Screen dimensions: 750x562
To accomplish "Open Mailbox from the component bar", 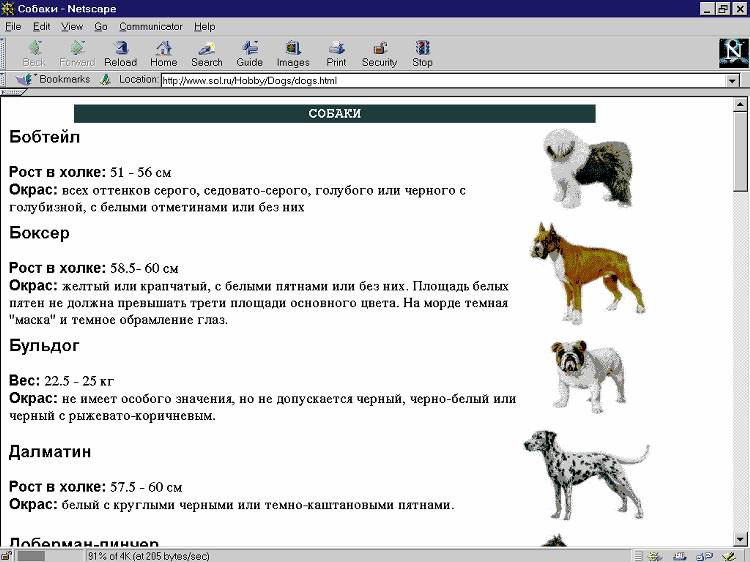I will click(679, 556).
